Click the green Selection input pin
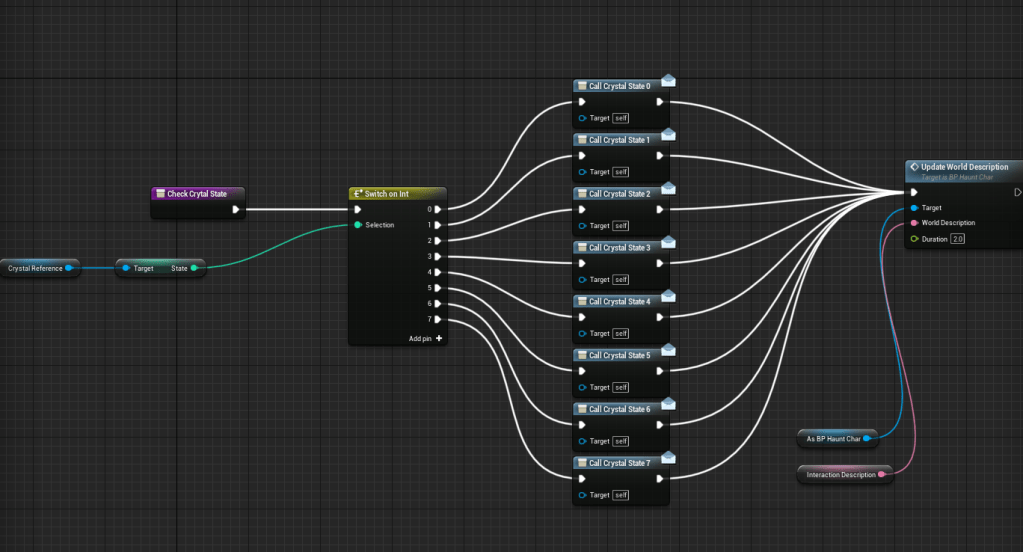This screenshot has width=1023, height=552. [357, 225]
